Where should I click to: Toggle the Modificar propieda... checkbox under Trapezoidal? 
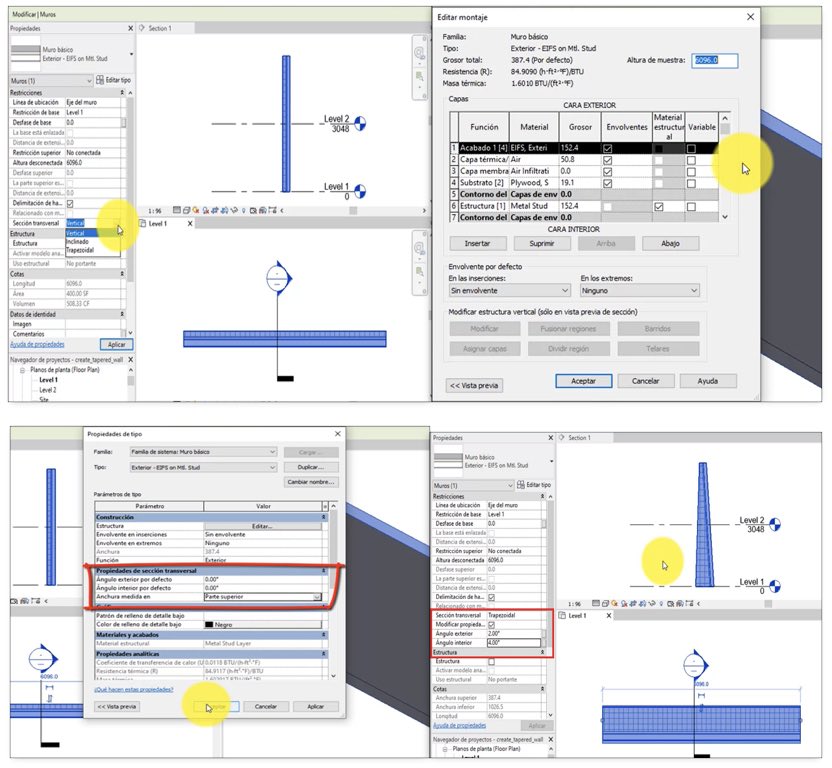(x=491, y=625)
